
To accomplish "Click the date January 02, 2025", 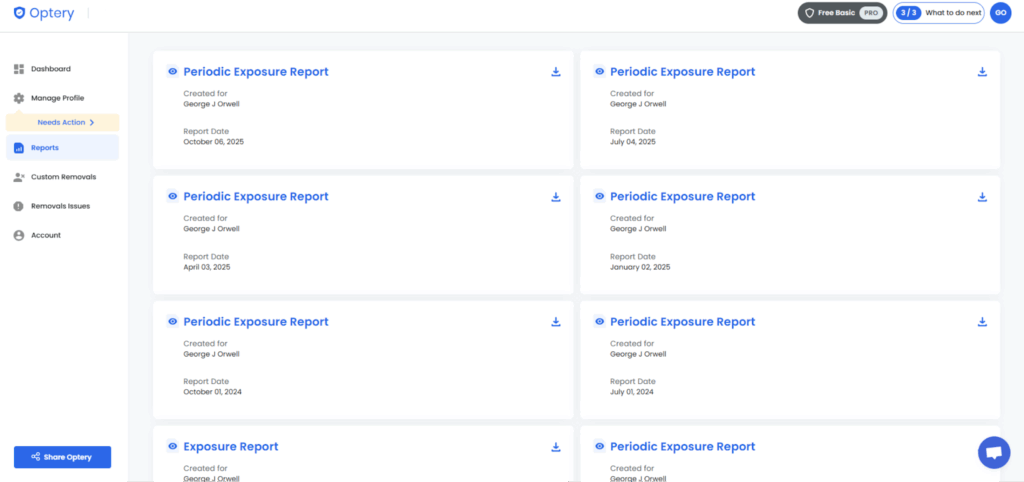I will click(x=640, y=267).
